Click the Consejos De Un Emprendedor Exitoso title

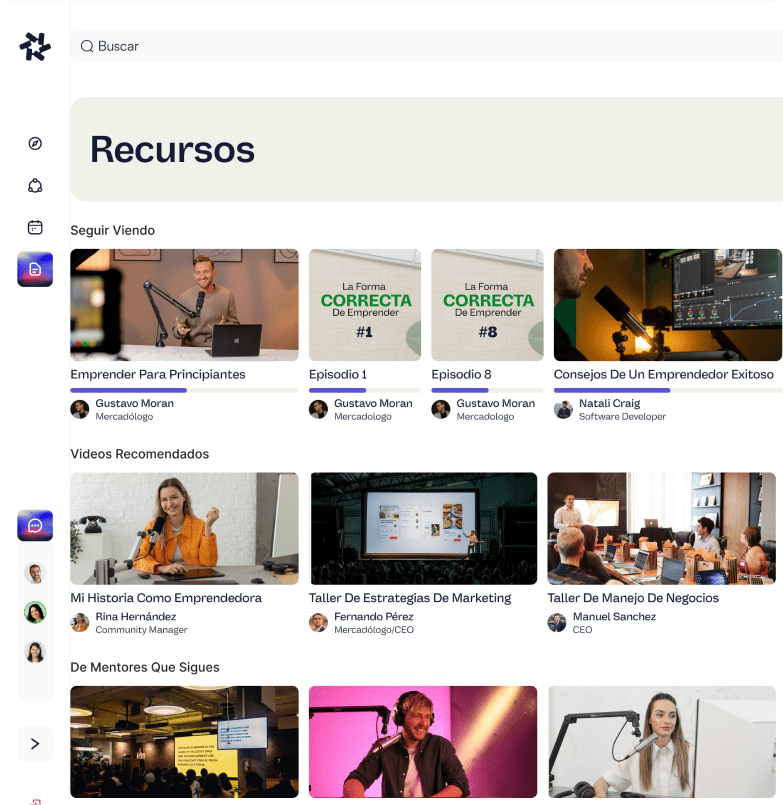(664, 374)
